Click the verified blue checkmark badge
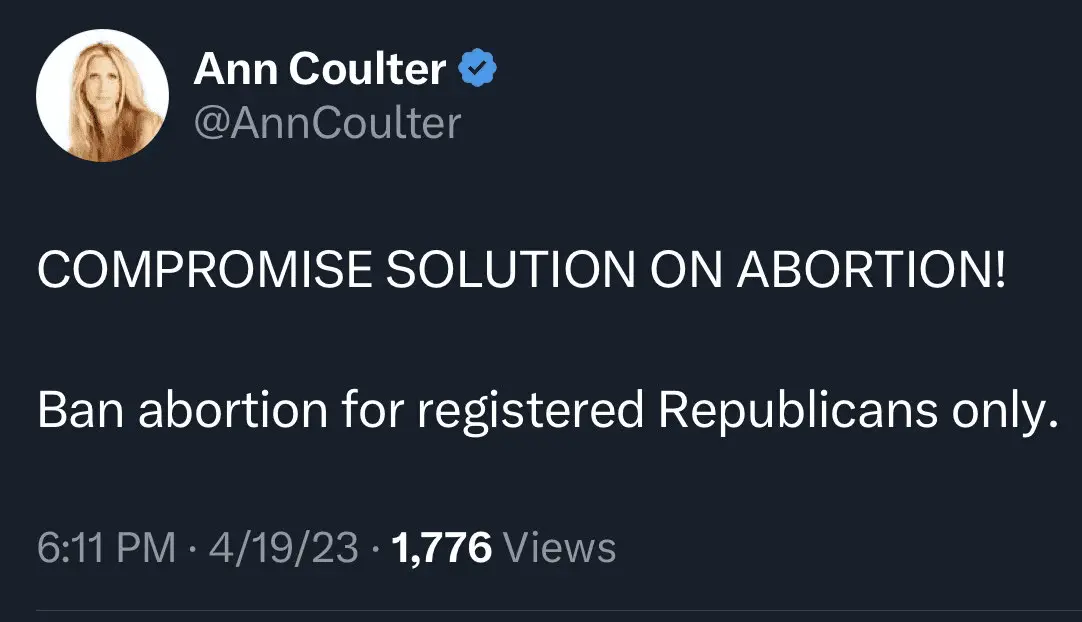The width and height of the screenshot is (1082, 622). (x=478, y=70)
